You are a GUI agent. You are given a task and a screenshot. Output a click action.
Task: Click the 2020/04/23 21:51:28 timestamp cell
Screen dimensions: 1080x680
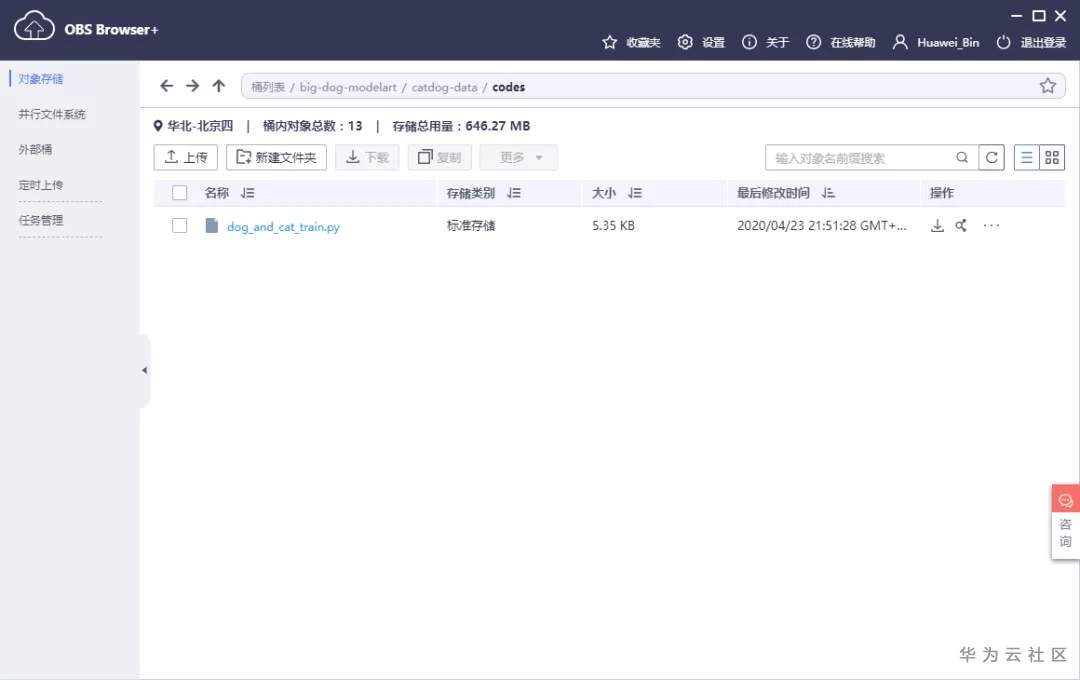click(x=822, y=225)
